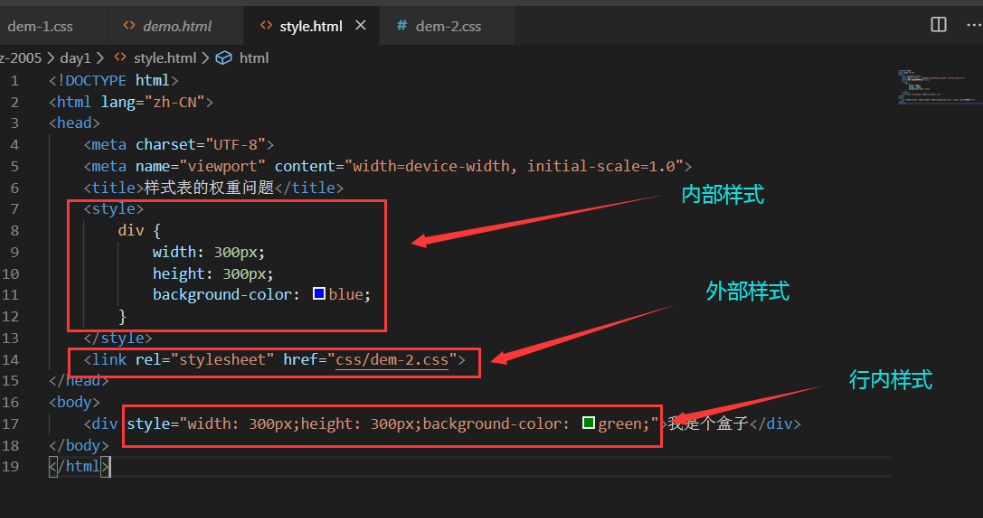Click the z-2005 breadcrumb segment
This screenshot has height=518, width=983.
(21, 58)
